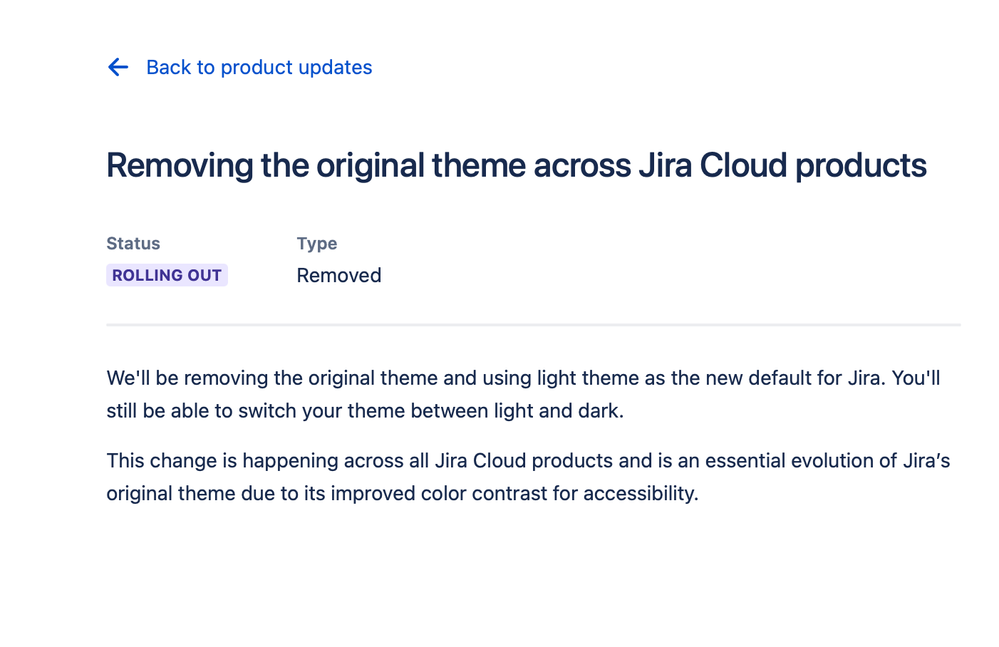
Task: Click Jira Cloud products in the heading
Action: click(782, 165)
